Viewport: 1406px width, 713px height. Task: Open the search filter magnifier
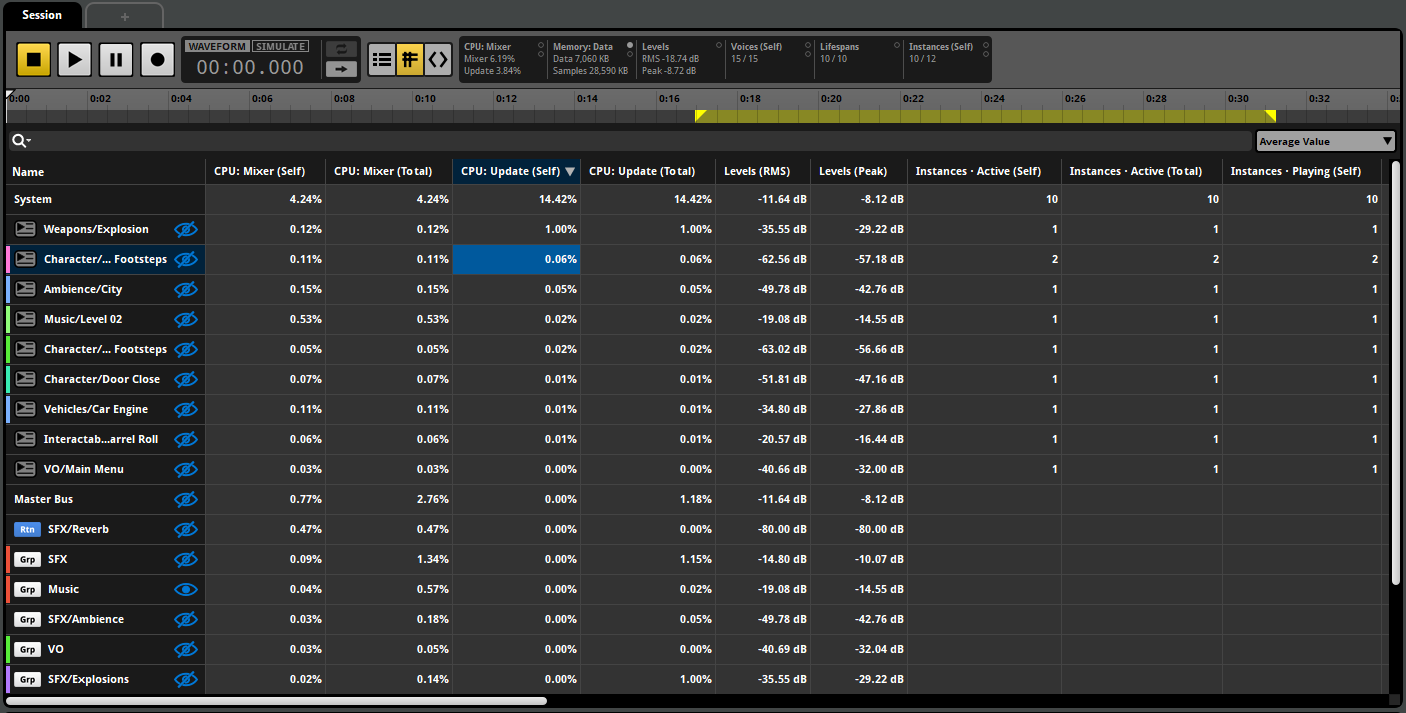pyautogui.click(x=16, y=140)
